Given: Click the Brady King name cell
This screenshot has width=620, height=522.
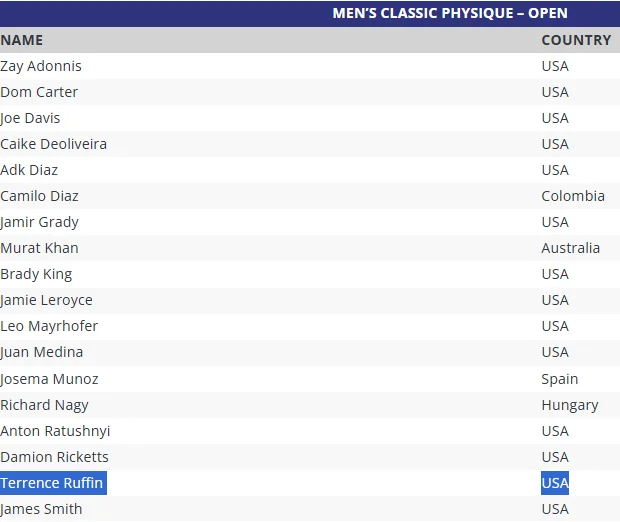Looking at the screenshot, I should [37, 274].
